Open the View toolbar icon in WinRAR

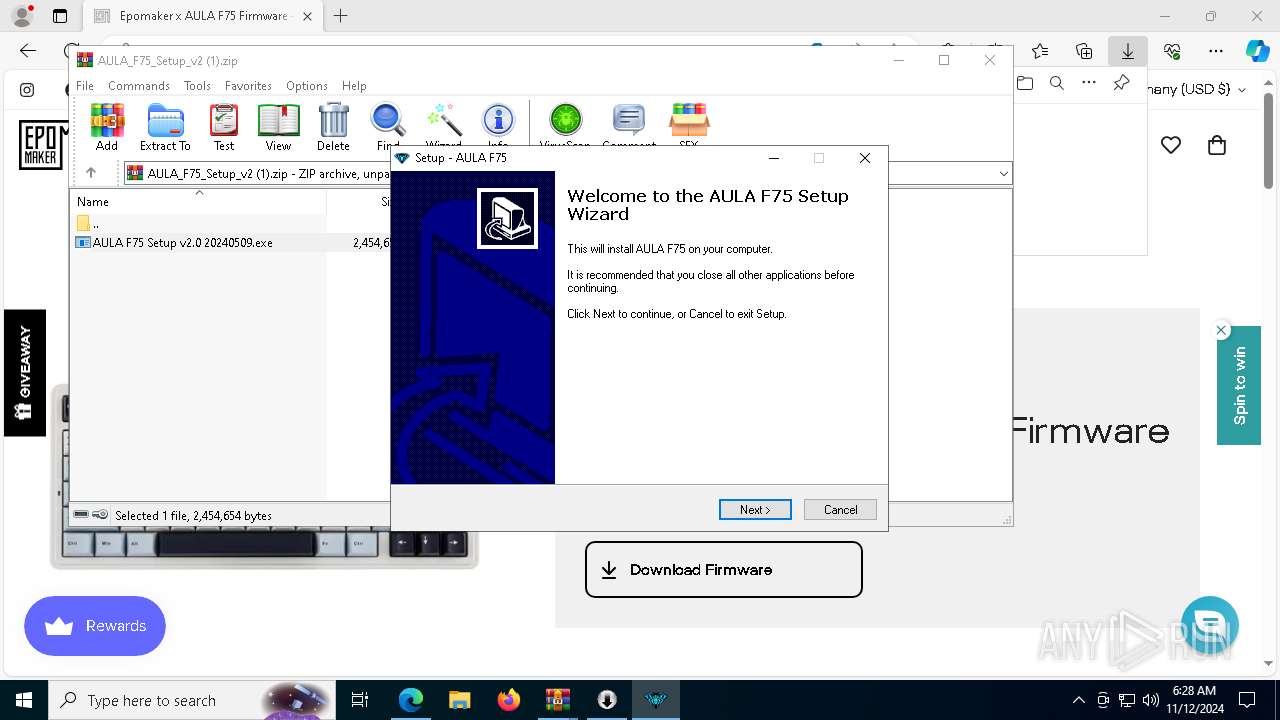point(278,126)
